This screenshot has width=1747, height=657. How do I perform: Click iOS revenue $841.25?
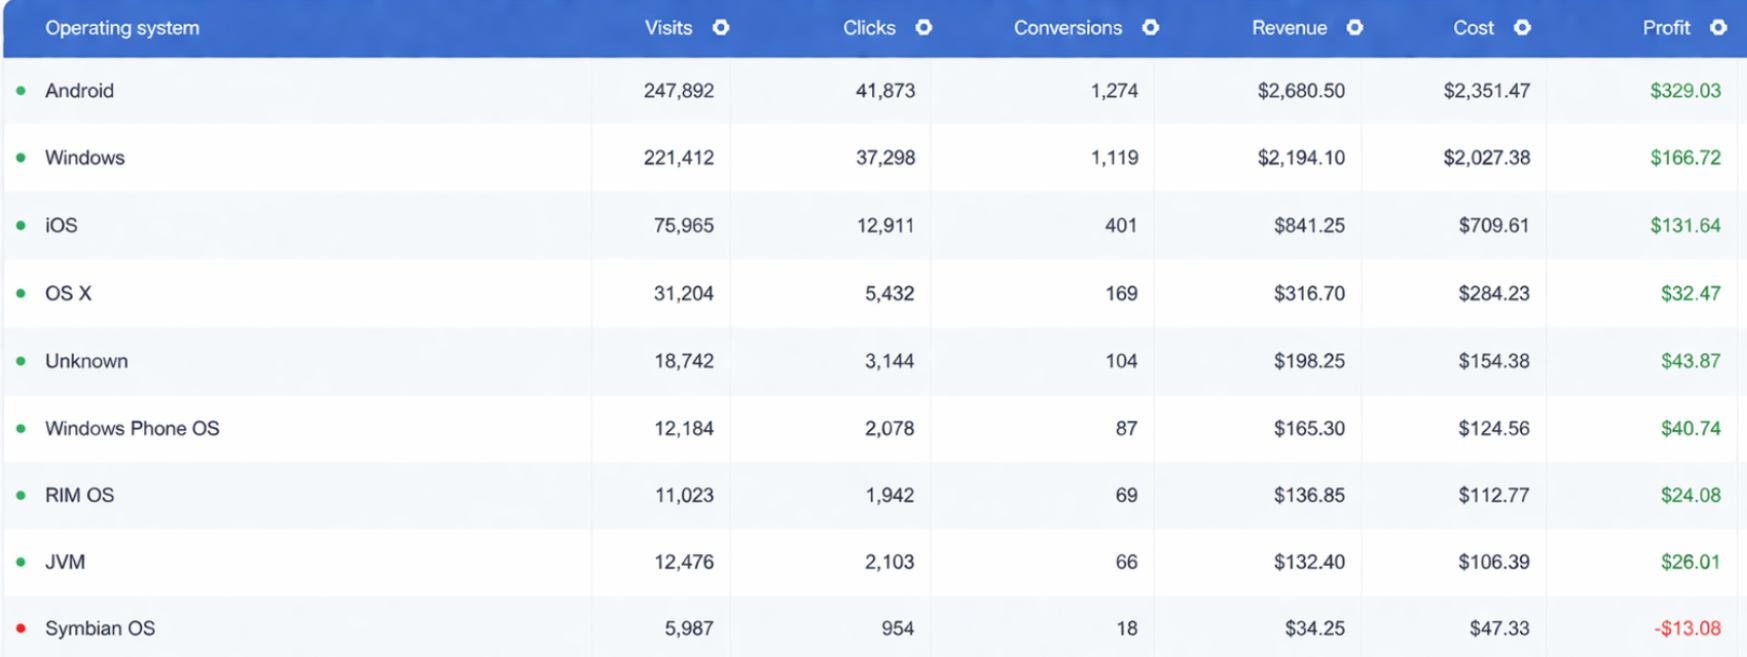tap(1309, 226)
